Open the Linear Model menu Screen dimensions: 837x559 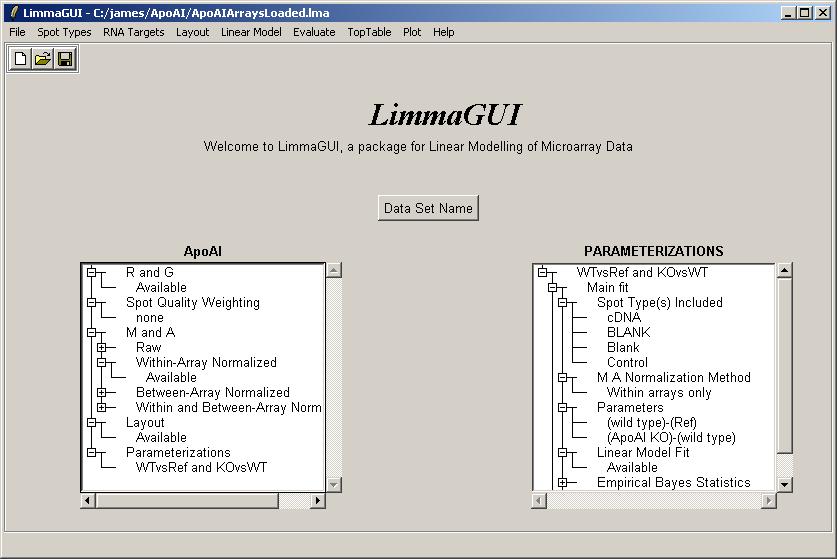[251, 32]
